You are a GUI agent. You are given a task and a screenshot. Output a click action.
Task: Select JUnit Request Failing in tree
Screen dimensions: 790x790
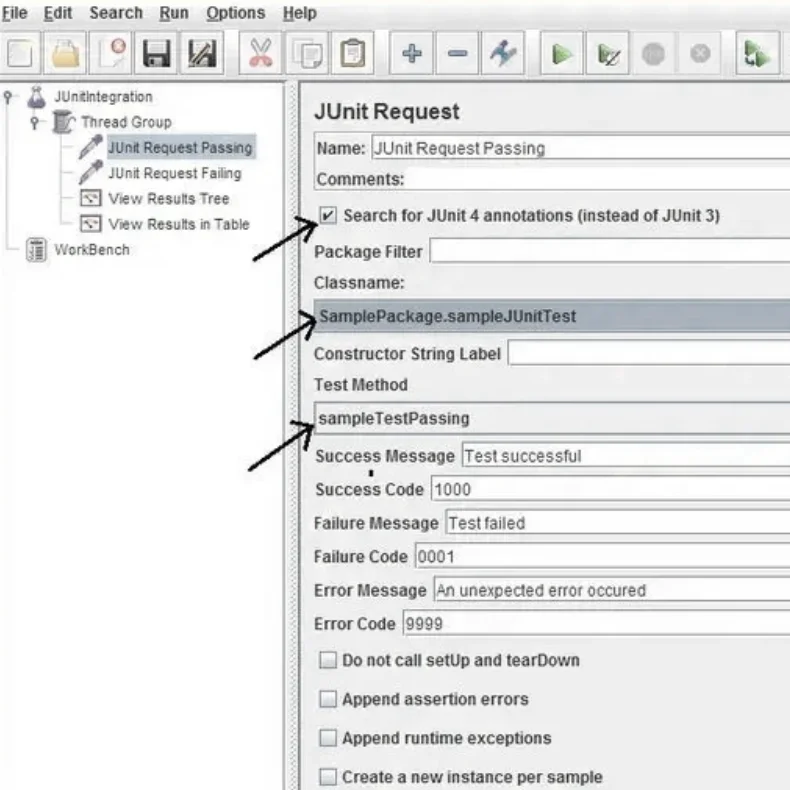click(174, 173)
